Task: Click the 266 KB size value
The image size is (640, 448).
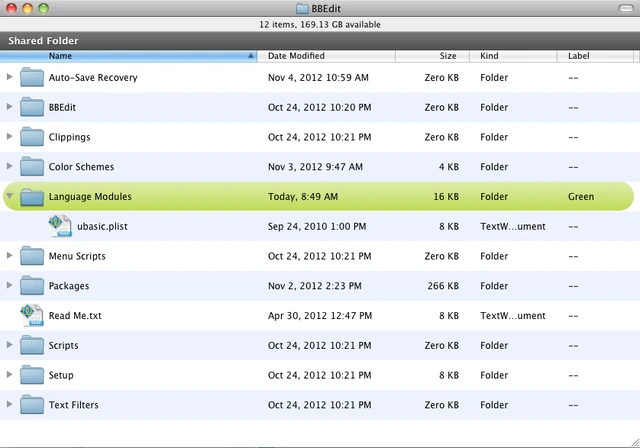Action: pos(443,286)
